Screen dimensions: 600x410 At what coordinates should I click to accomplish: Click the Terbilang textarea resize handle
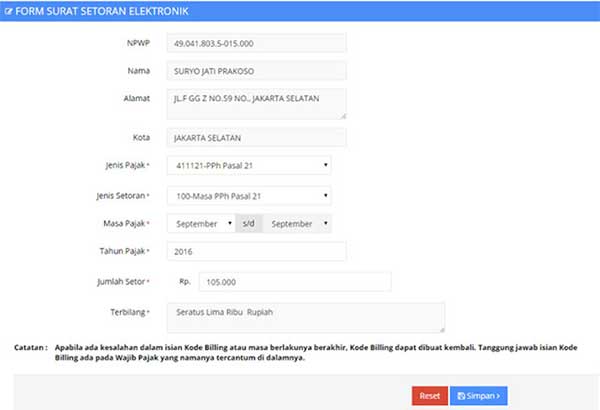[x=442, y=330]
